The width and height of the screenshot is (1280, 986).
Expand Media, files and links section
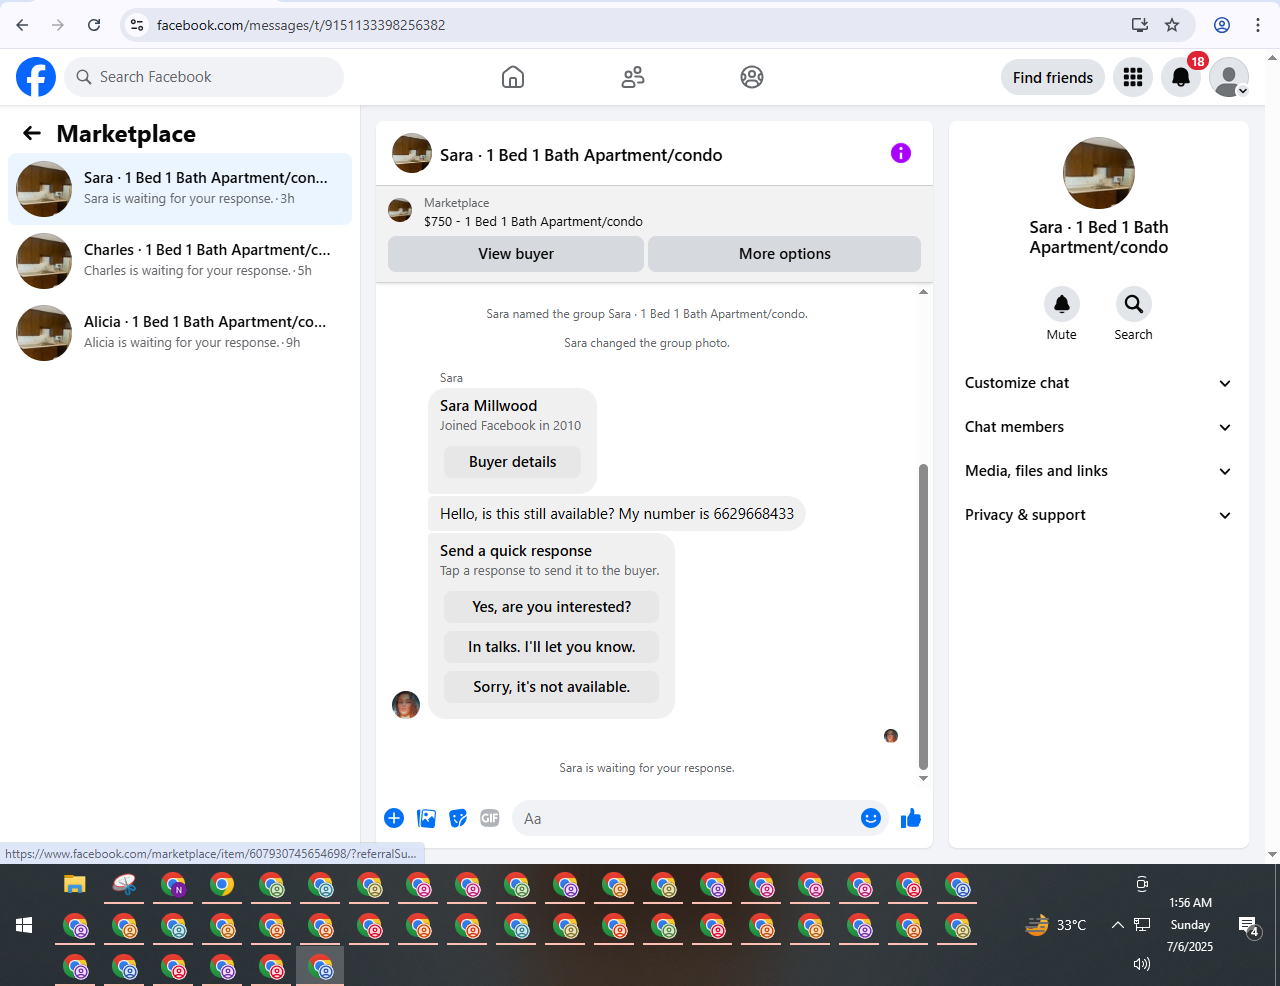1098,471
